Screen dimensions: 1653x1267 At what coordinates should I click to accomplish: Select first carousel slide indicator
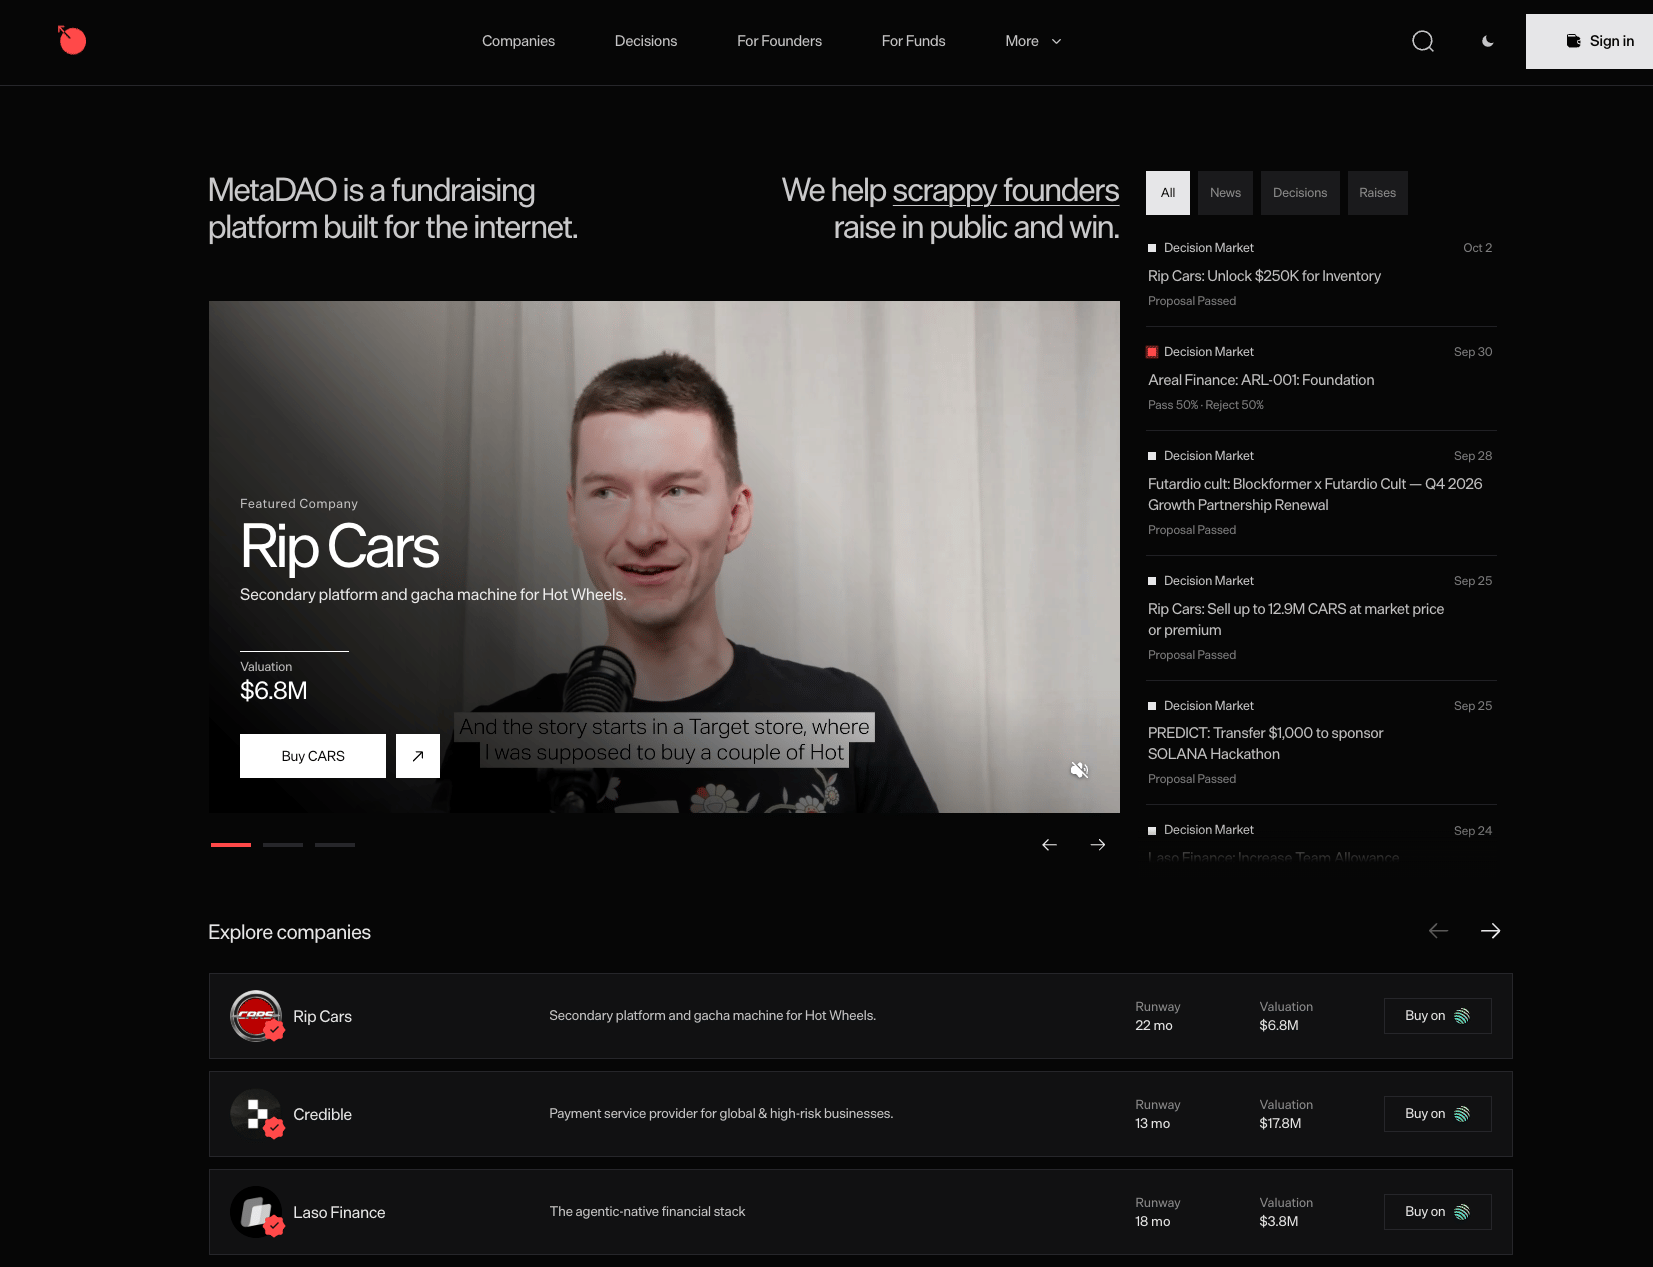click(231, 845)
